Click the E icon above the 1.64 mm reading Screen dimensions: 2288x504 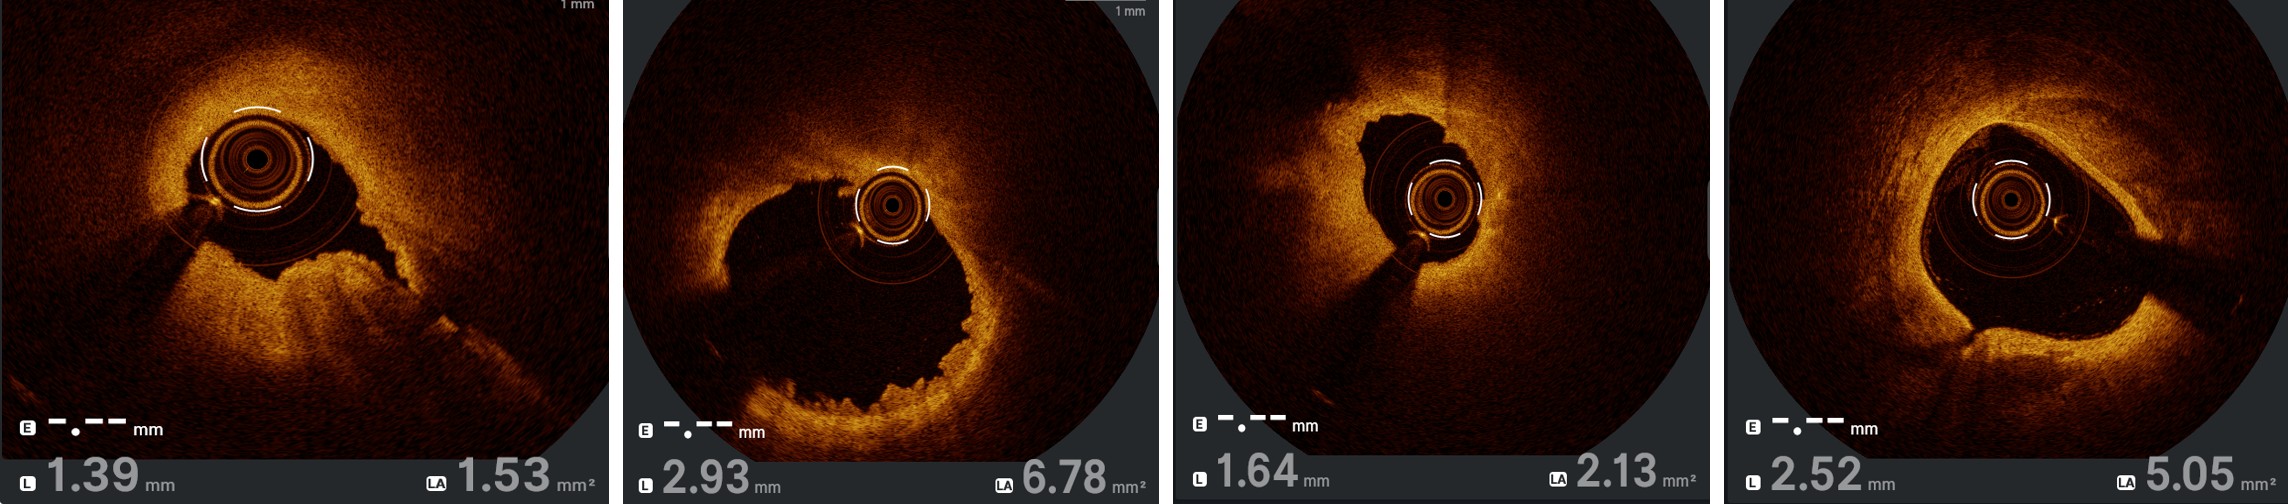pyautogui.click(x=1200, y=424)
